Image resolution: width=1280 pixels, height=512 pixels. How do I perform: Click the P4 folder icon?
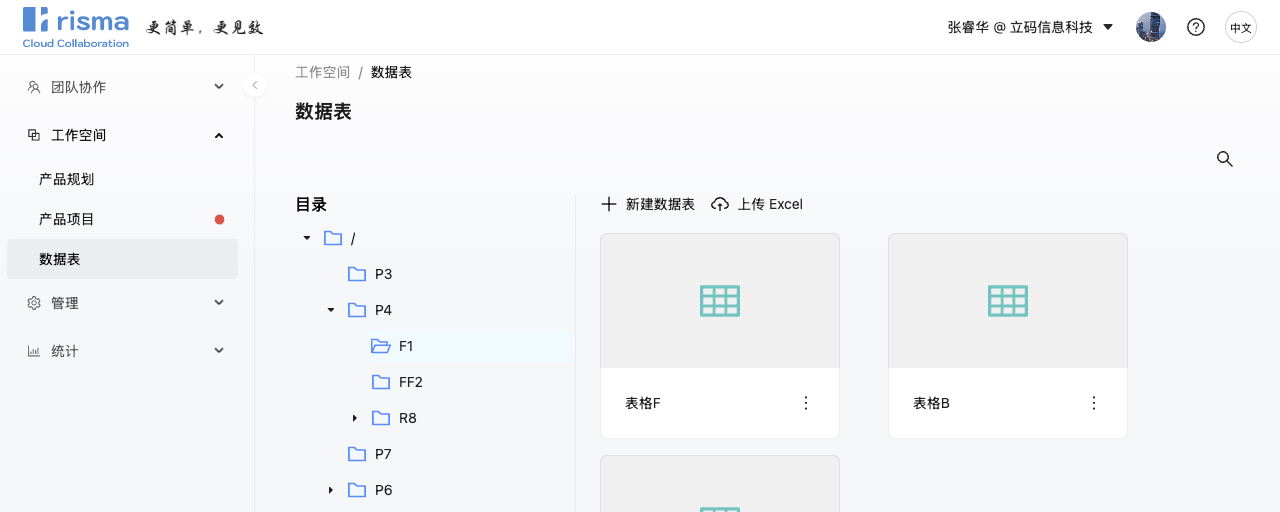point(357,310)
